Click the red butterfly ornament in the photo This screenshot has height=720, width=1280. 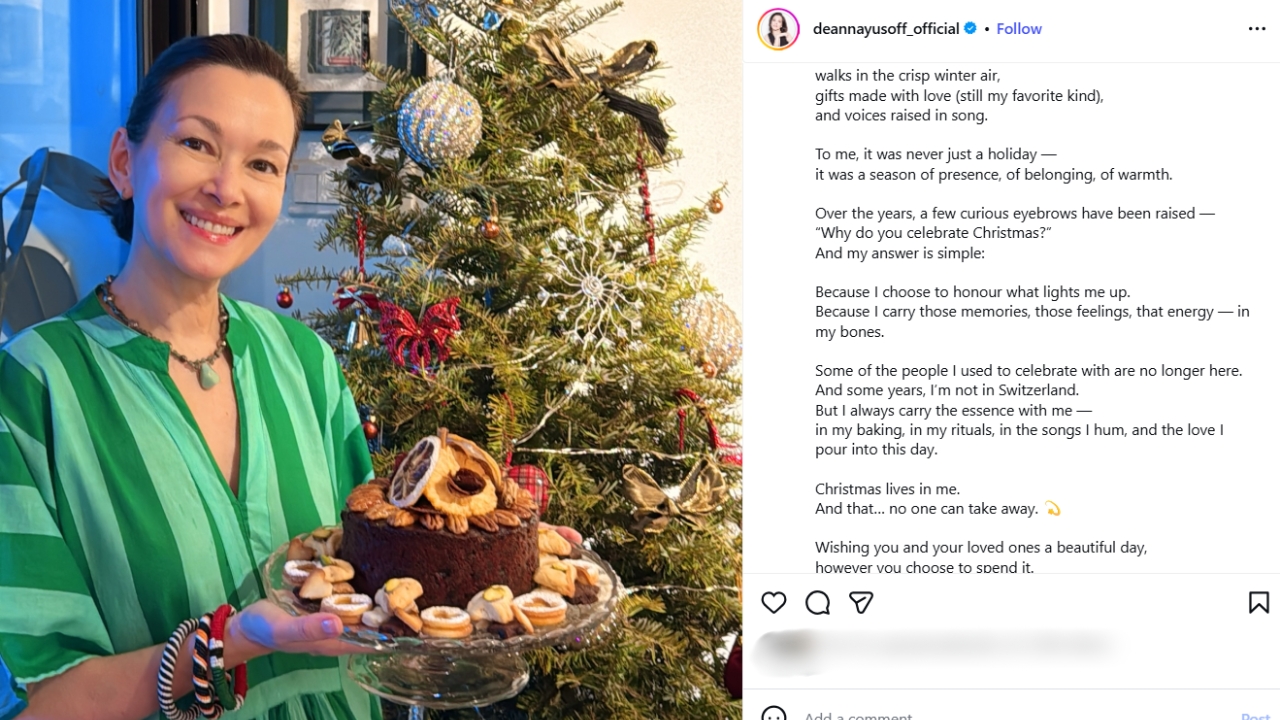click(417, 332)
